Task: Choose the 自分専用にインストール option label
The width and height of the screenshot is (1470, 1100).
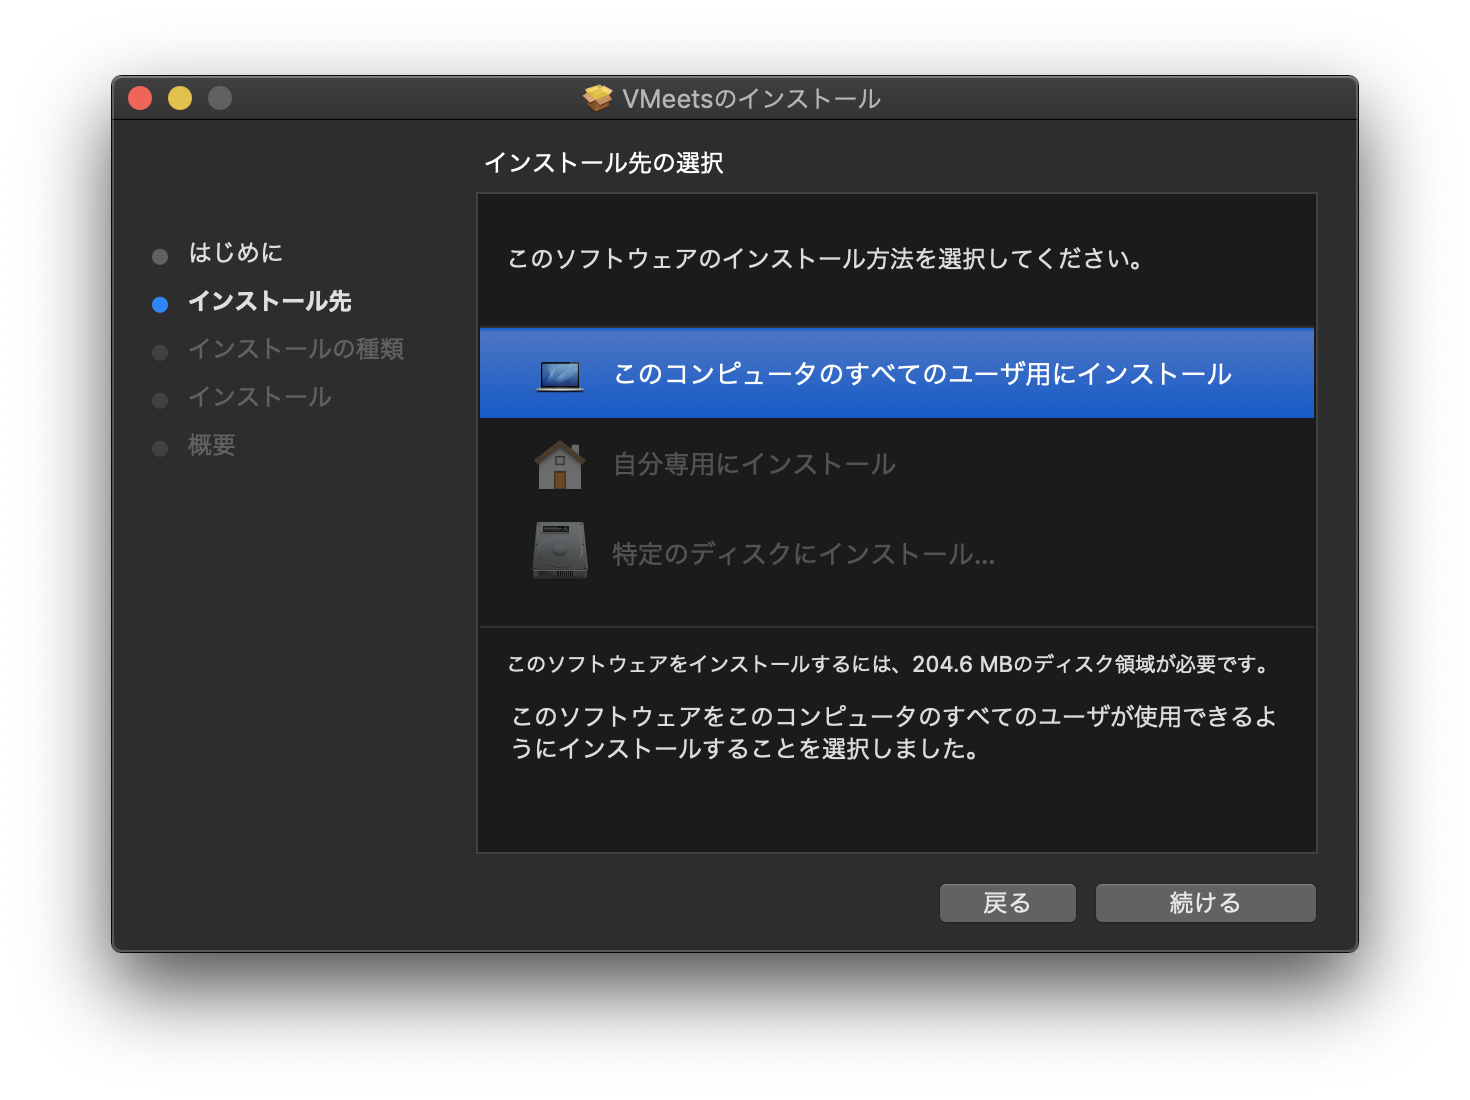Action: coord(754,464)
